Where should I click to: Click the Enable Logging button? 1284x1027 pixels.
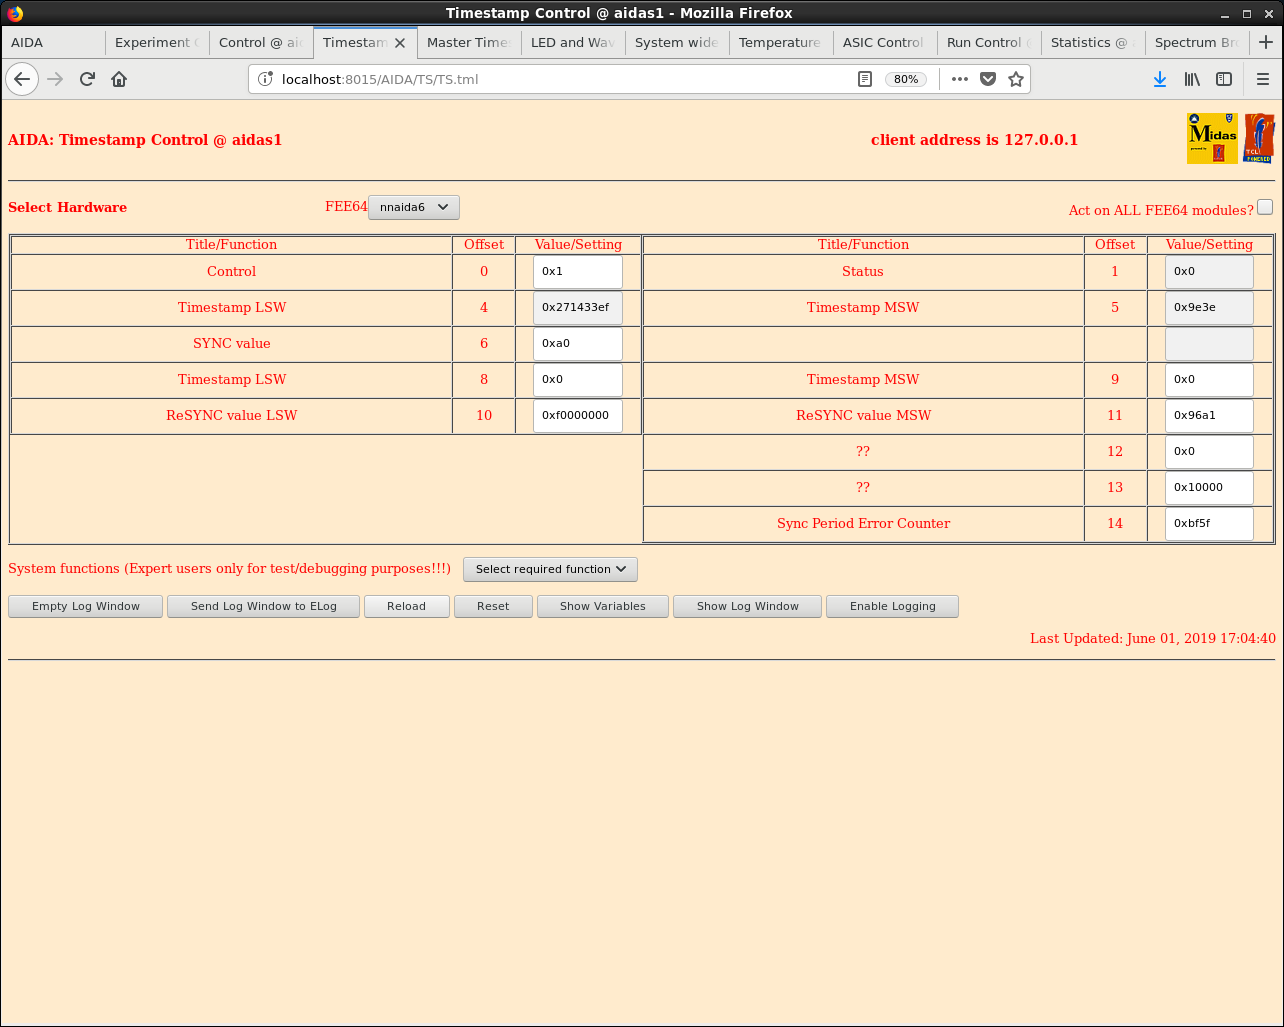(x=893, y=606)
